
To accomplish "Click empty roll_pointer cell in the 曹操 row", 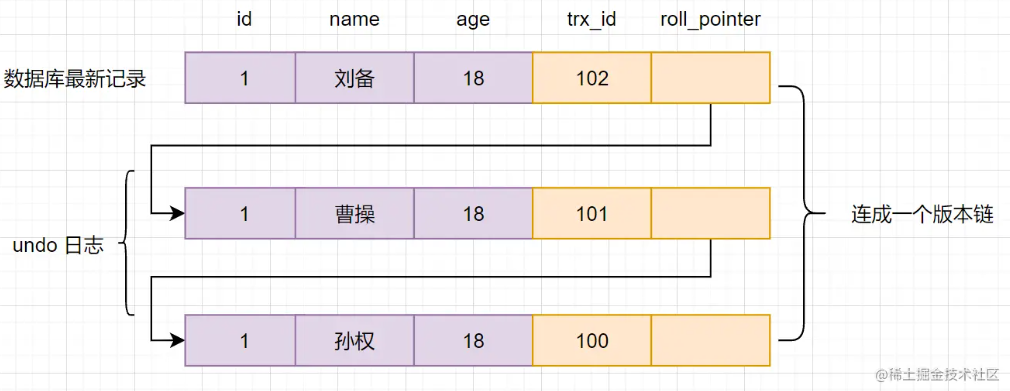I will [710, 213].
